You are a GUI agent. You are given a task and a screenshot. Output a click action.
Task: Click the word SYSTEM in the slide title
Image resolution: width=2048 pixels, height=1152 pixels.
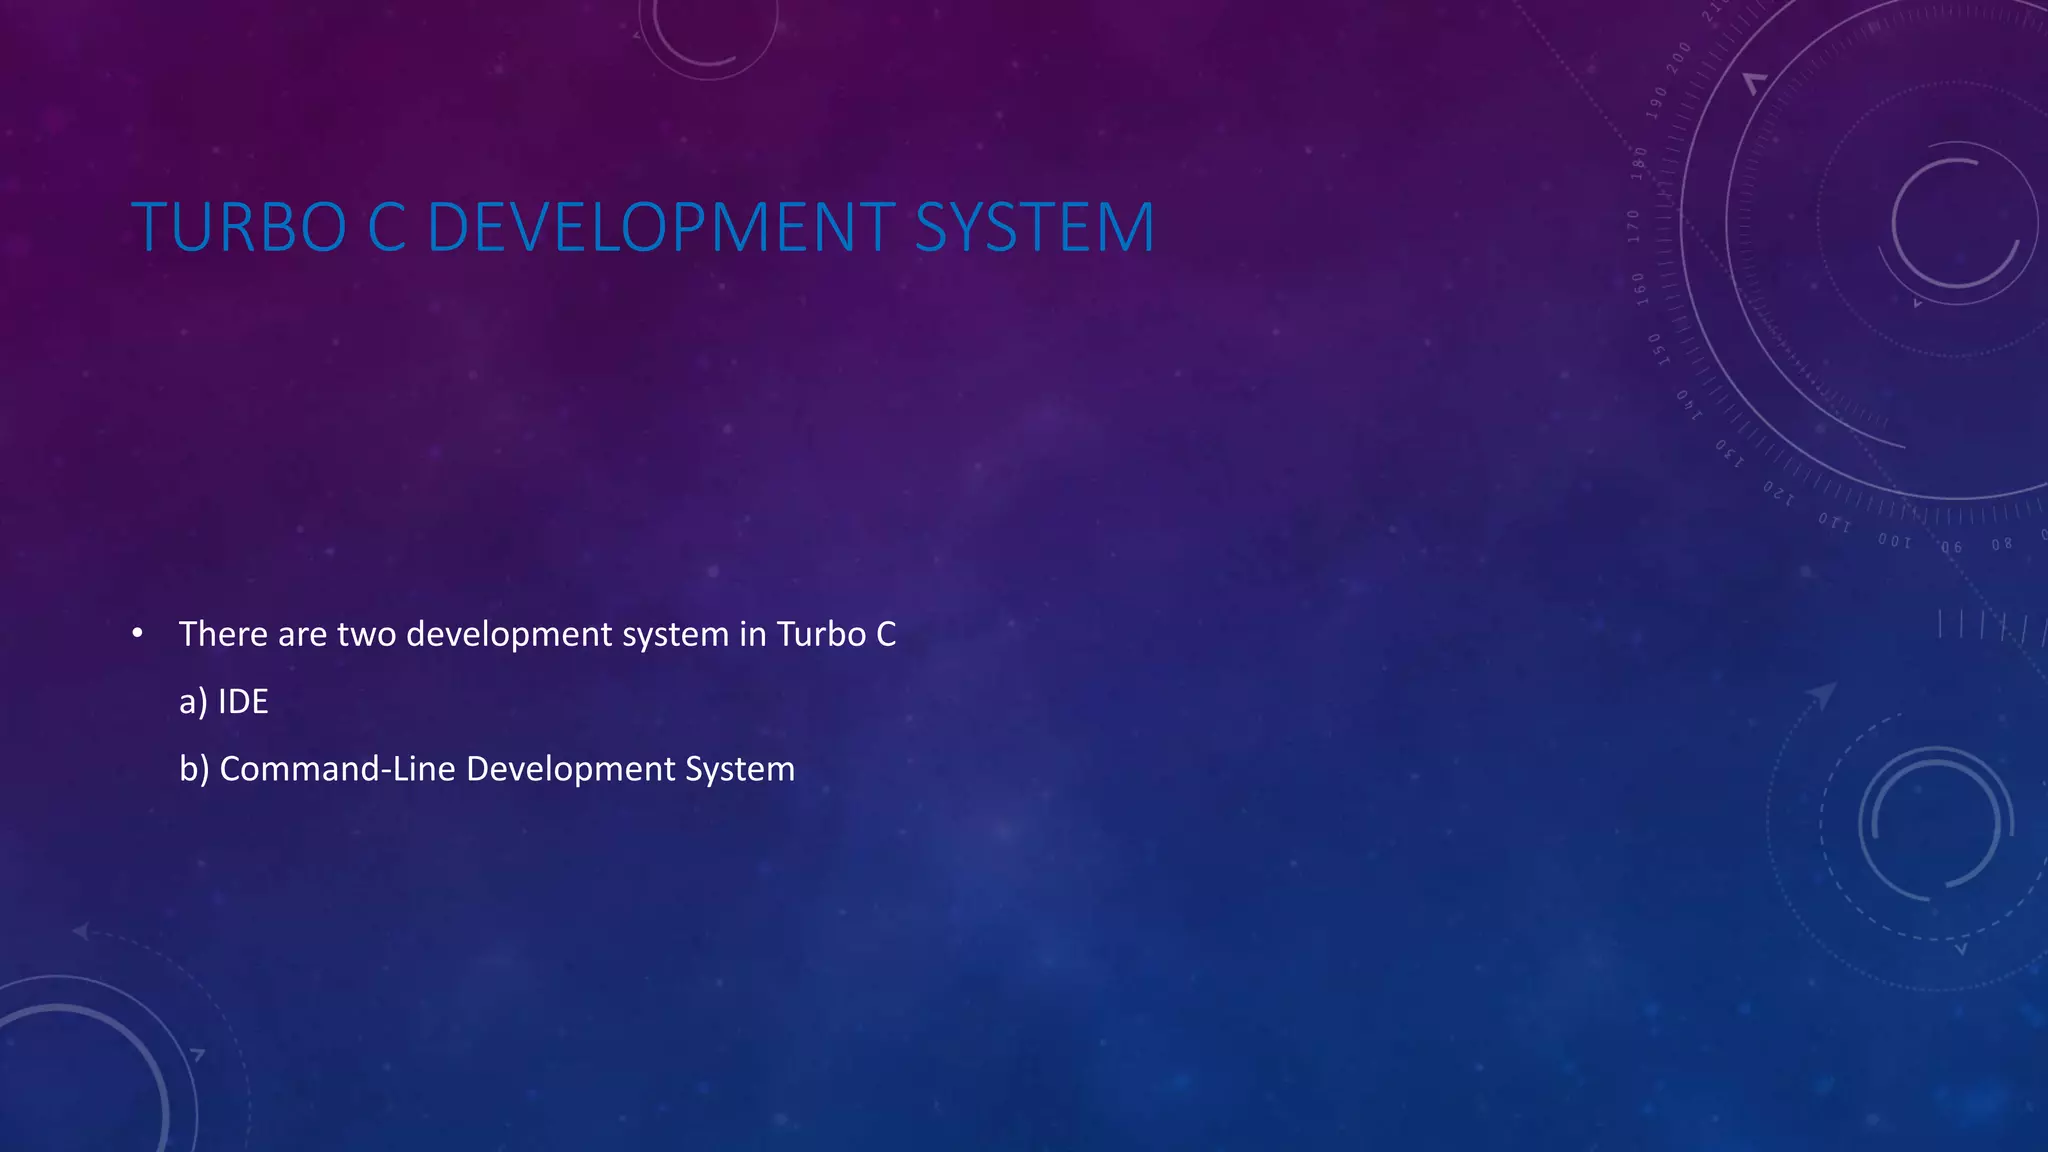point(1034,228)
